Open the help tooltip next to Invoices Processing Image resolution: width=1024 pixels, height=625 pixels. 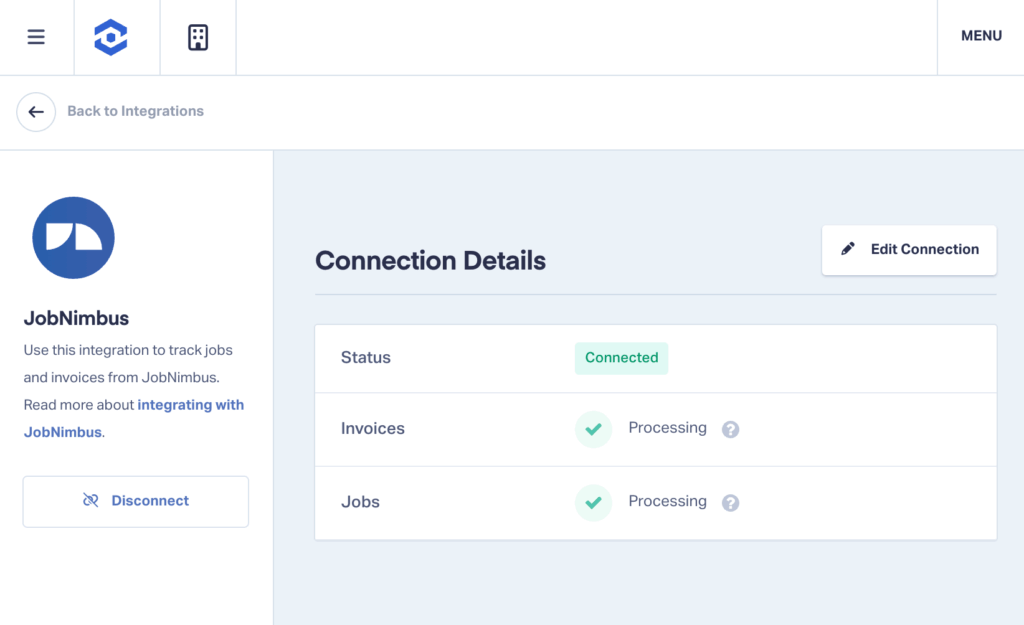pyautogui.click(x=730, y=429)
